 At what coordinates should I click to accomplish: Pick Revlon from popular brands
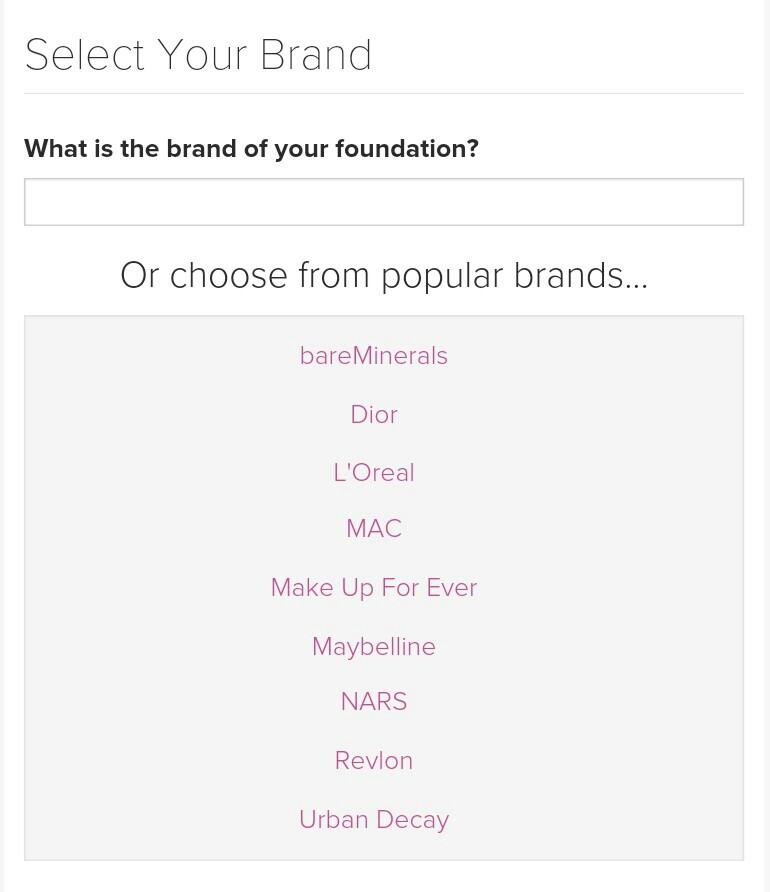tap(374, 761)
